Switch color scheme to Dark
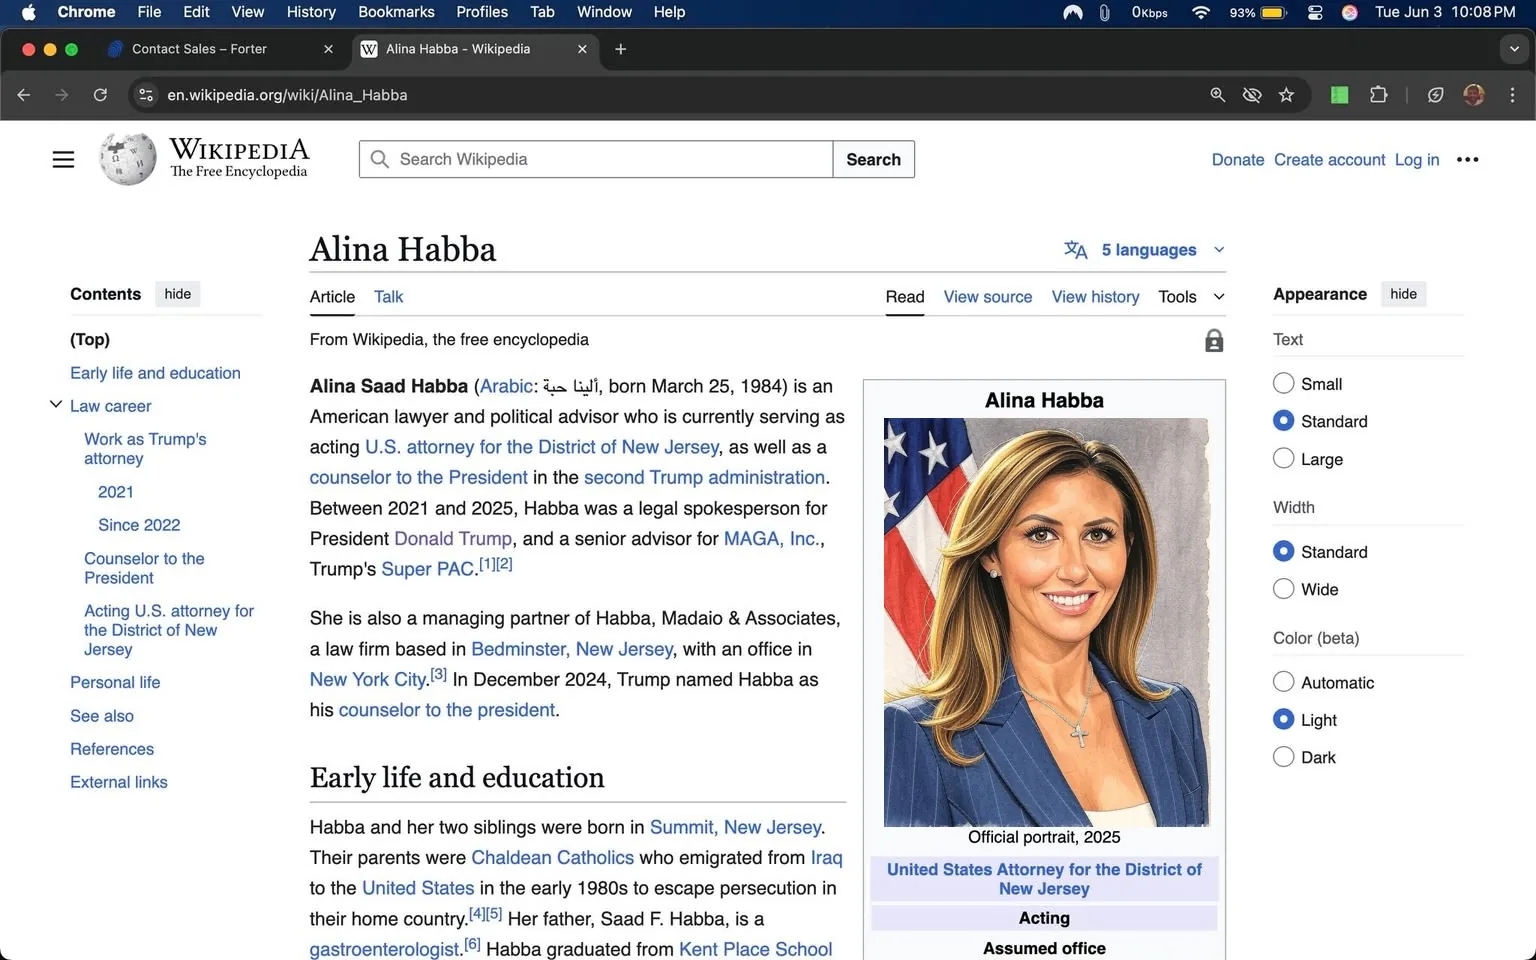This screenshot has height=960, width=1536. 1283,757
